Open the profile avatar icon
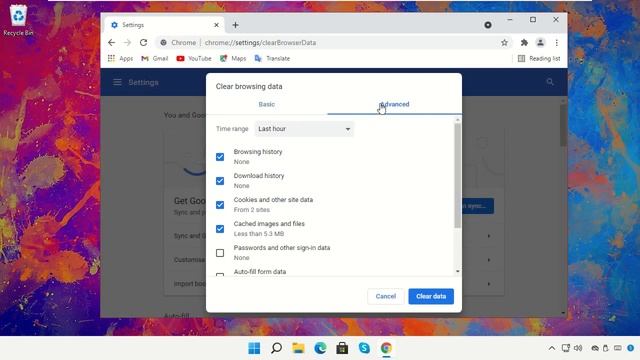 (x=540, y=42)
